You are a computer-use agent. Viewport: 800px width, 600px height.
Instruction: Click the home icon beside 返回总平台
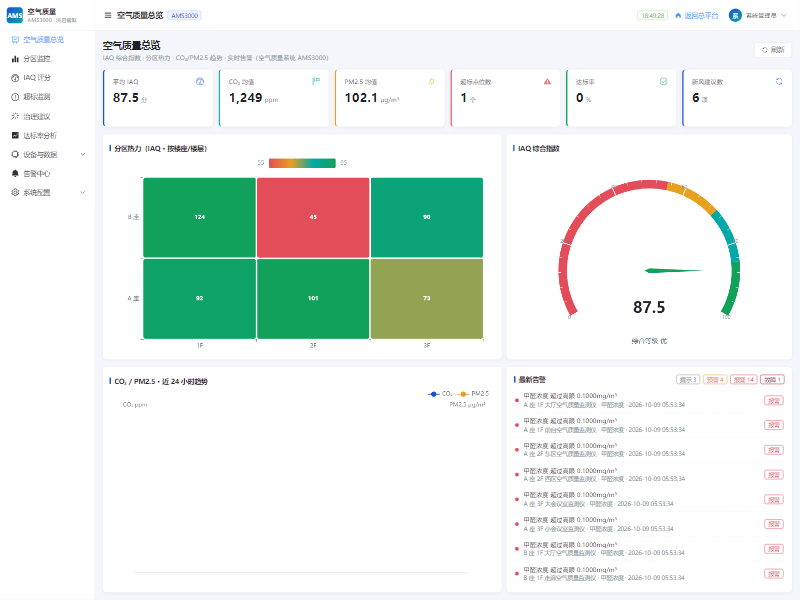click(678, 16)
